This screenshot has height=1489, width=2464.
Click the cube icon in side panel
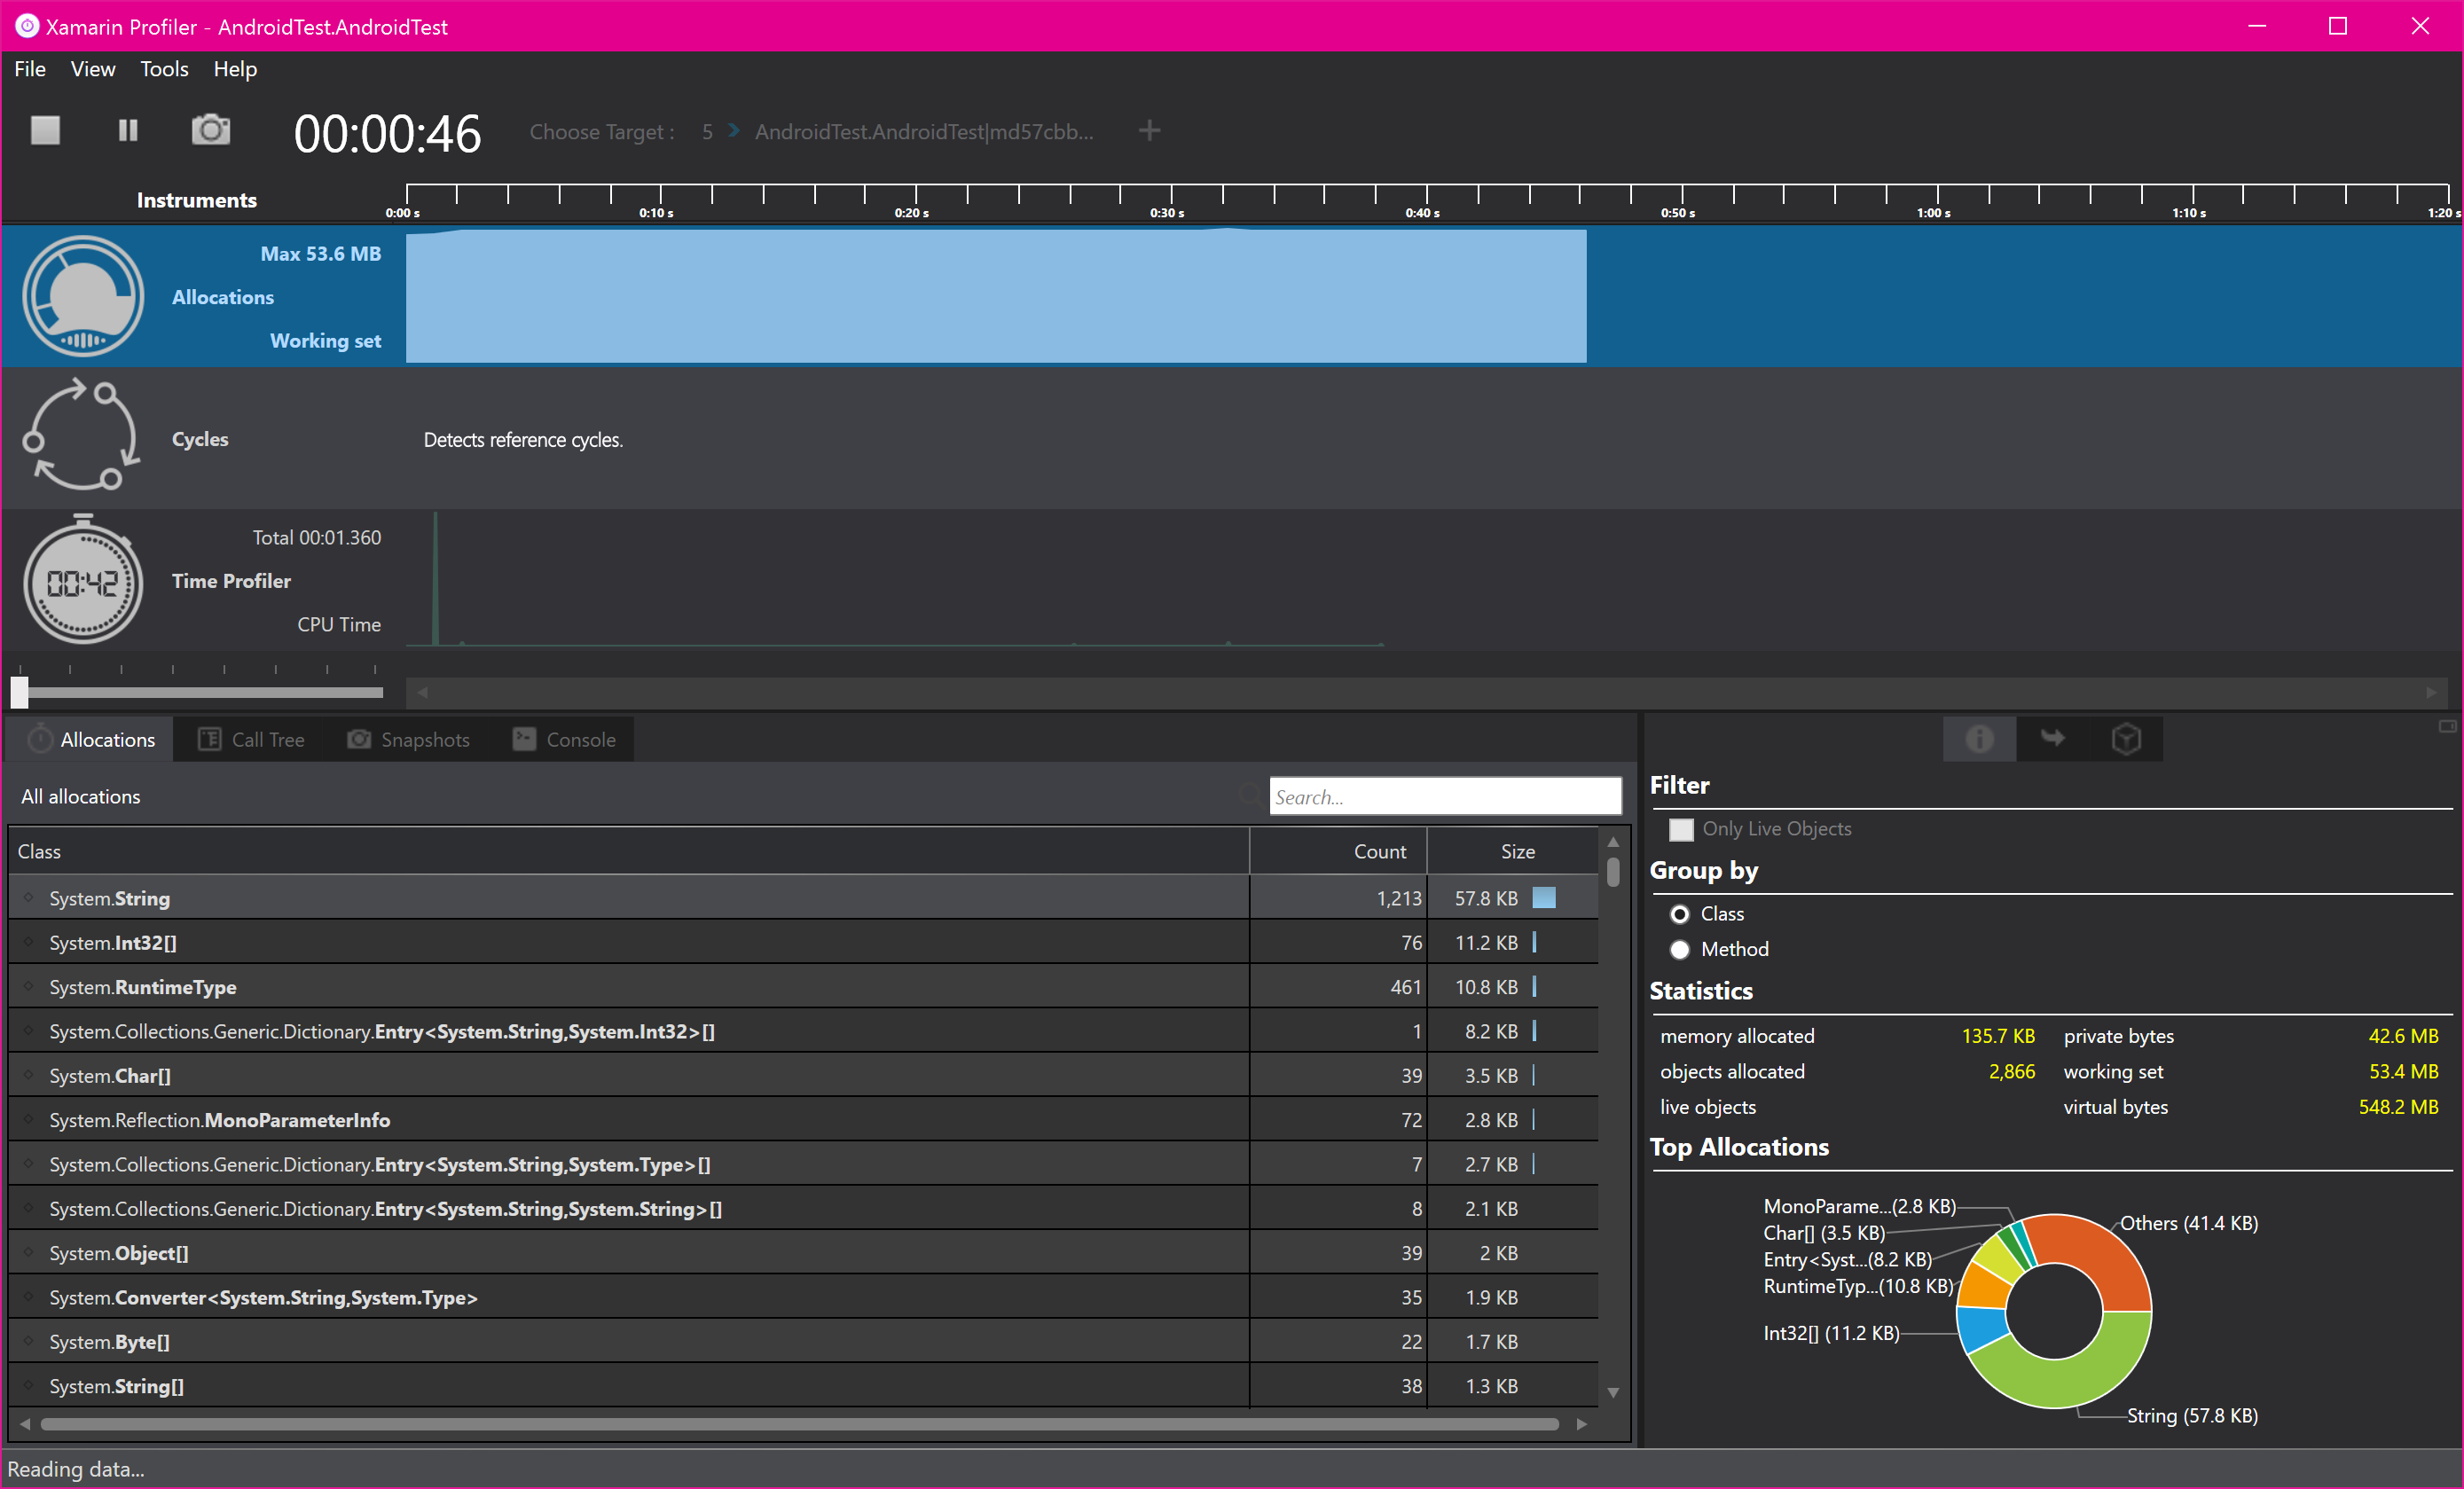click(2126, 739)
